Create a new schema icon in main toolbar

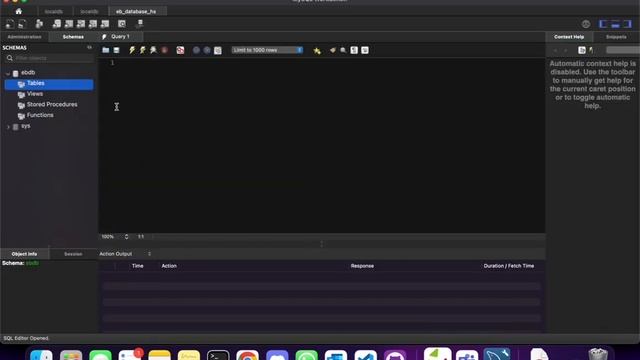57,24
